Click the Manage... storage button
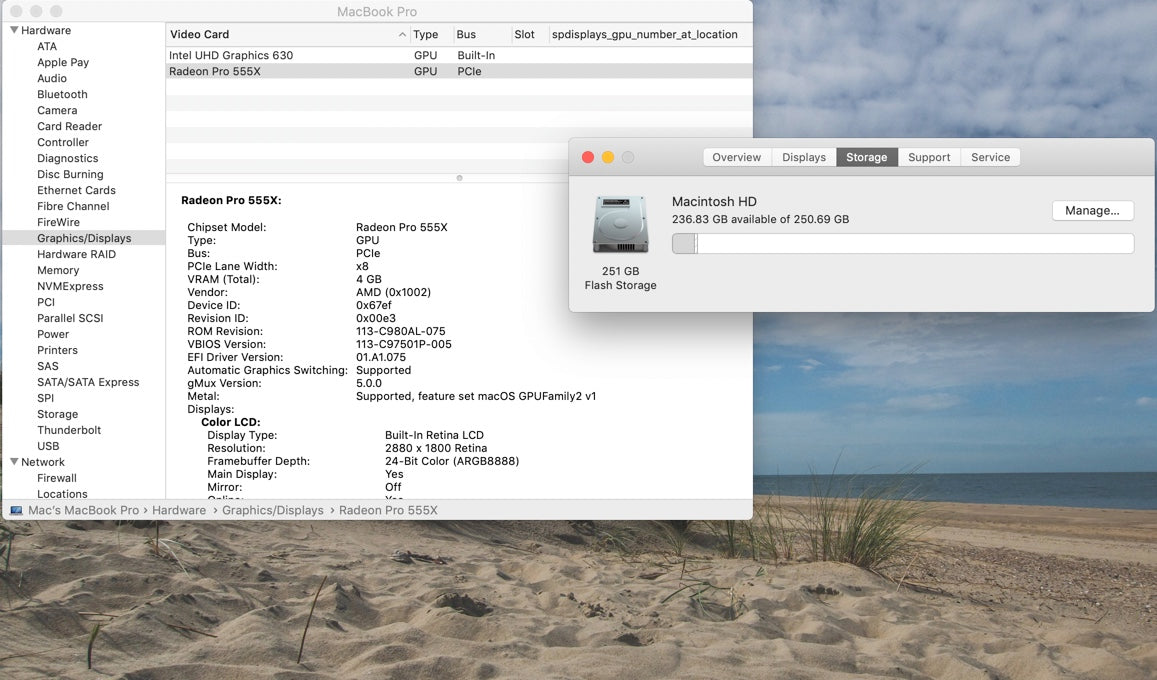The height and width of the screenshot is (680, 1157). click(x=1092, y=211)
